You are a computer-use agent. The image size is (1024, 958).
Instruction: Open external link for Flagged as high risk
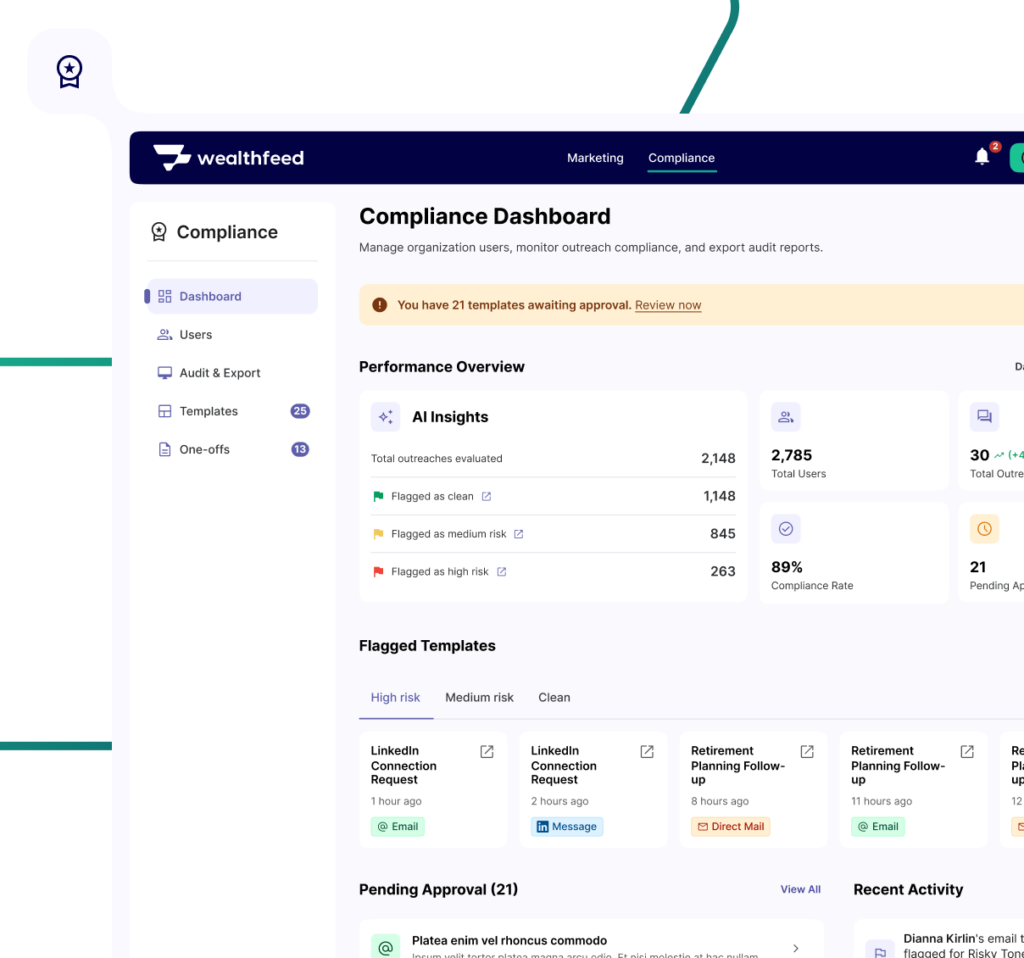(x=501, y=572)
